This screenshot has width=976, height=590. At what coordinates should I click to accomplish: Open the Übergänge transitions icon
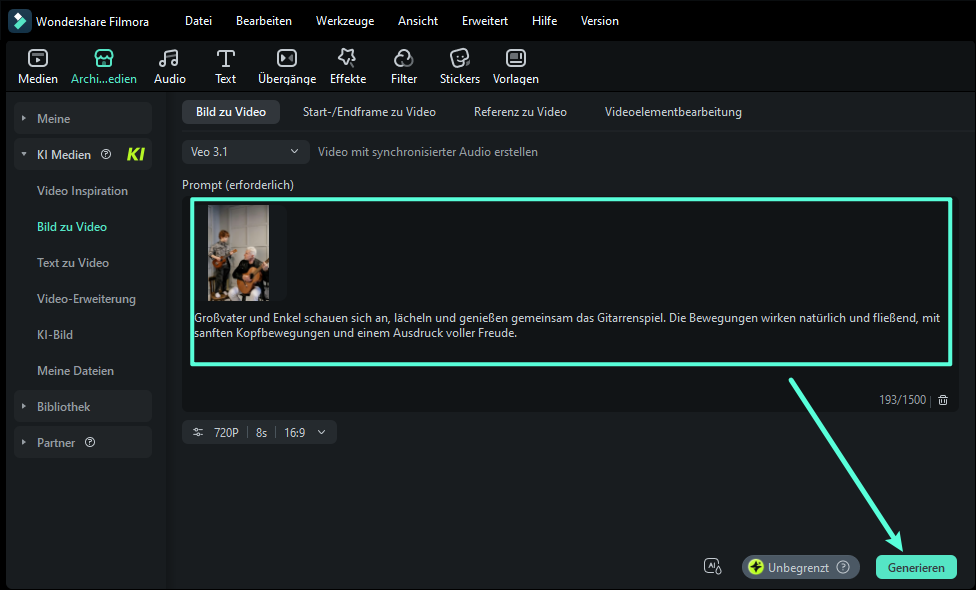[x=286, y=59]
